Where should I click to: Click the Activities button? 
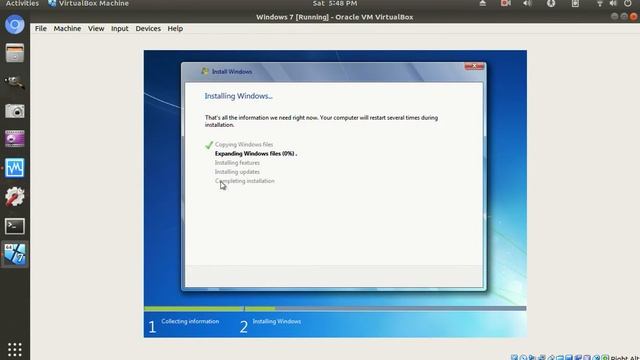22,4
